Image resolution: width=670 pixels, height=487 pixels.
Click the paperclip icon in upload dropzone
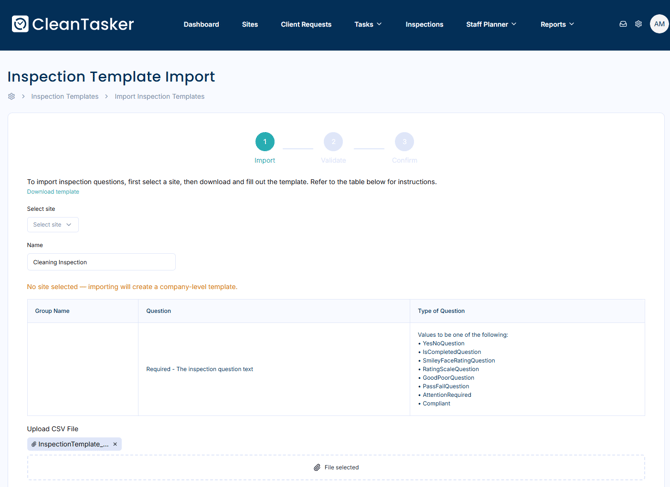tap(317, 468)
